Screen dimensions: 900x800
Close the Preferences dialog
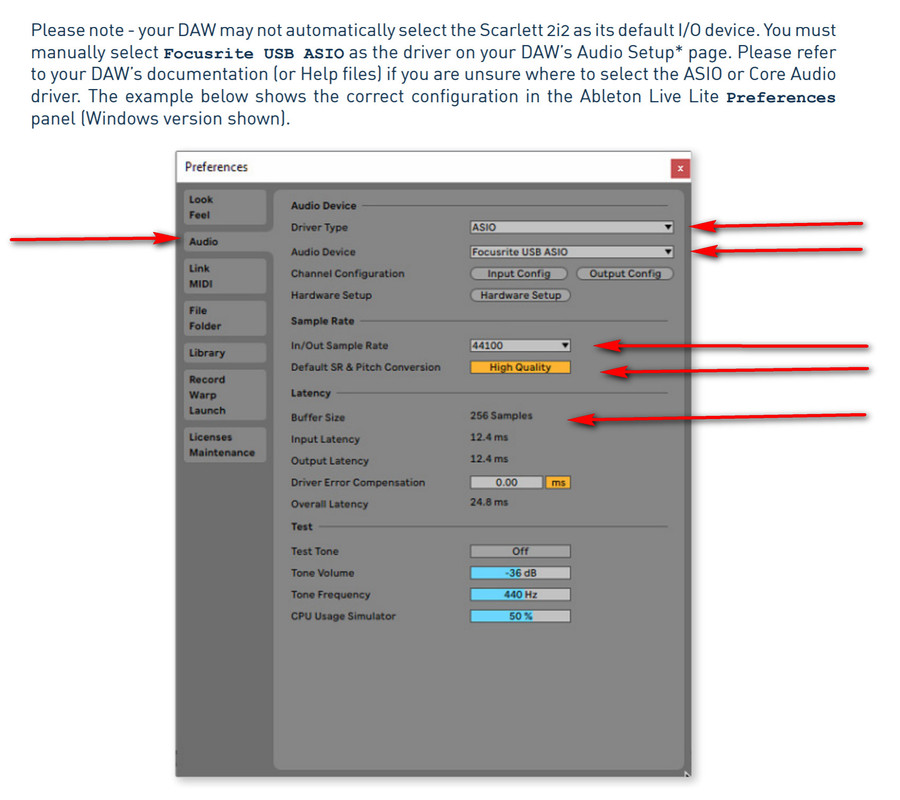pos(680,169)
